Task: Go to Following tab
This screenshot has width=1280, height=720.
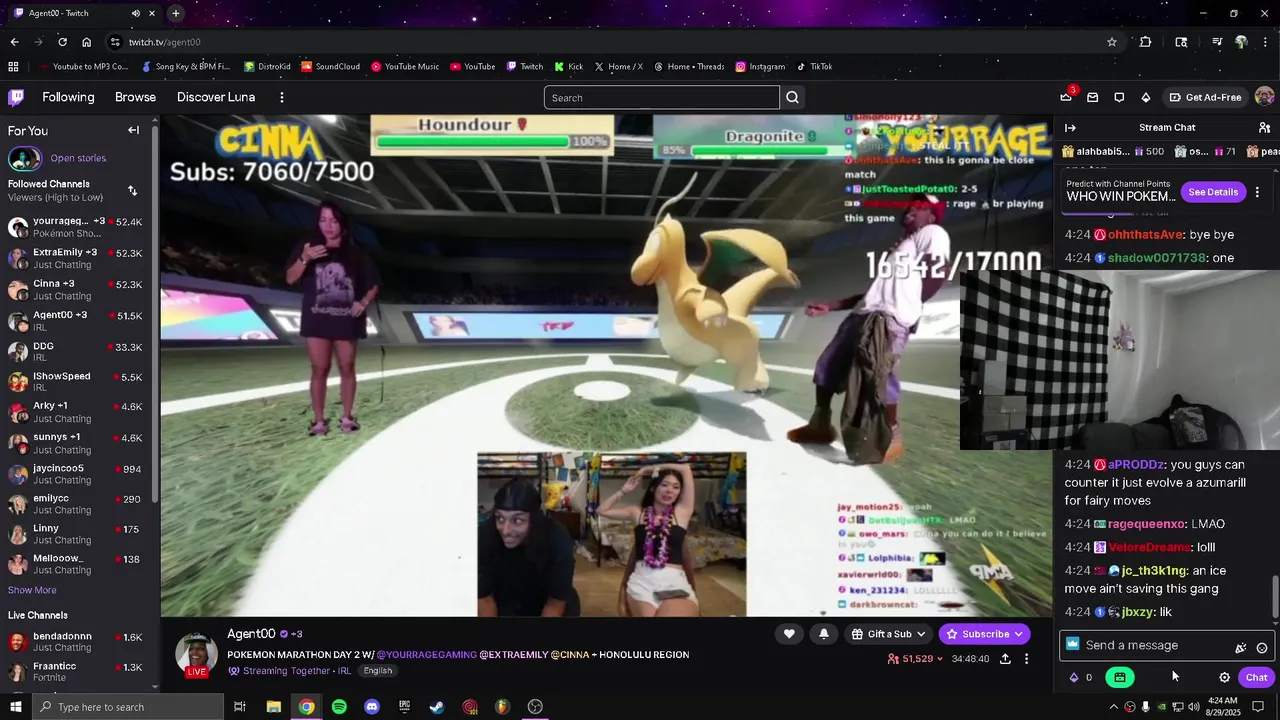Action: (x=68, y=97)
